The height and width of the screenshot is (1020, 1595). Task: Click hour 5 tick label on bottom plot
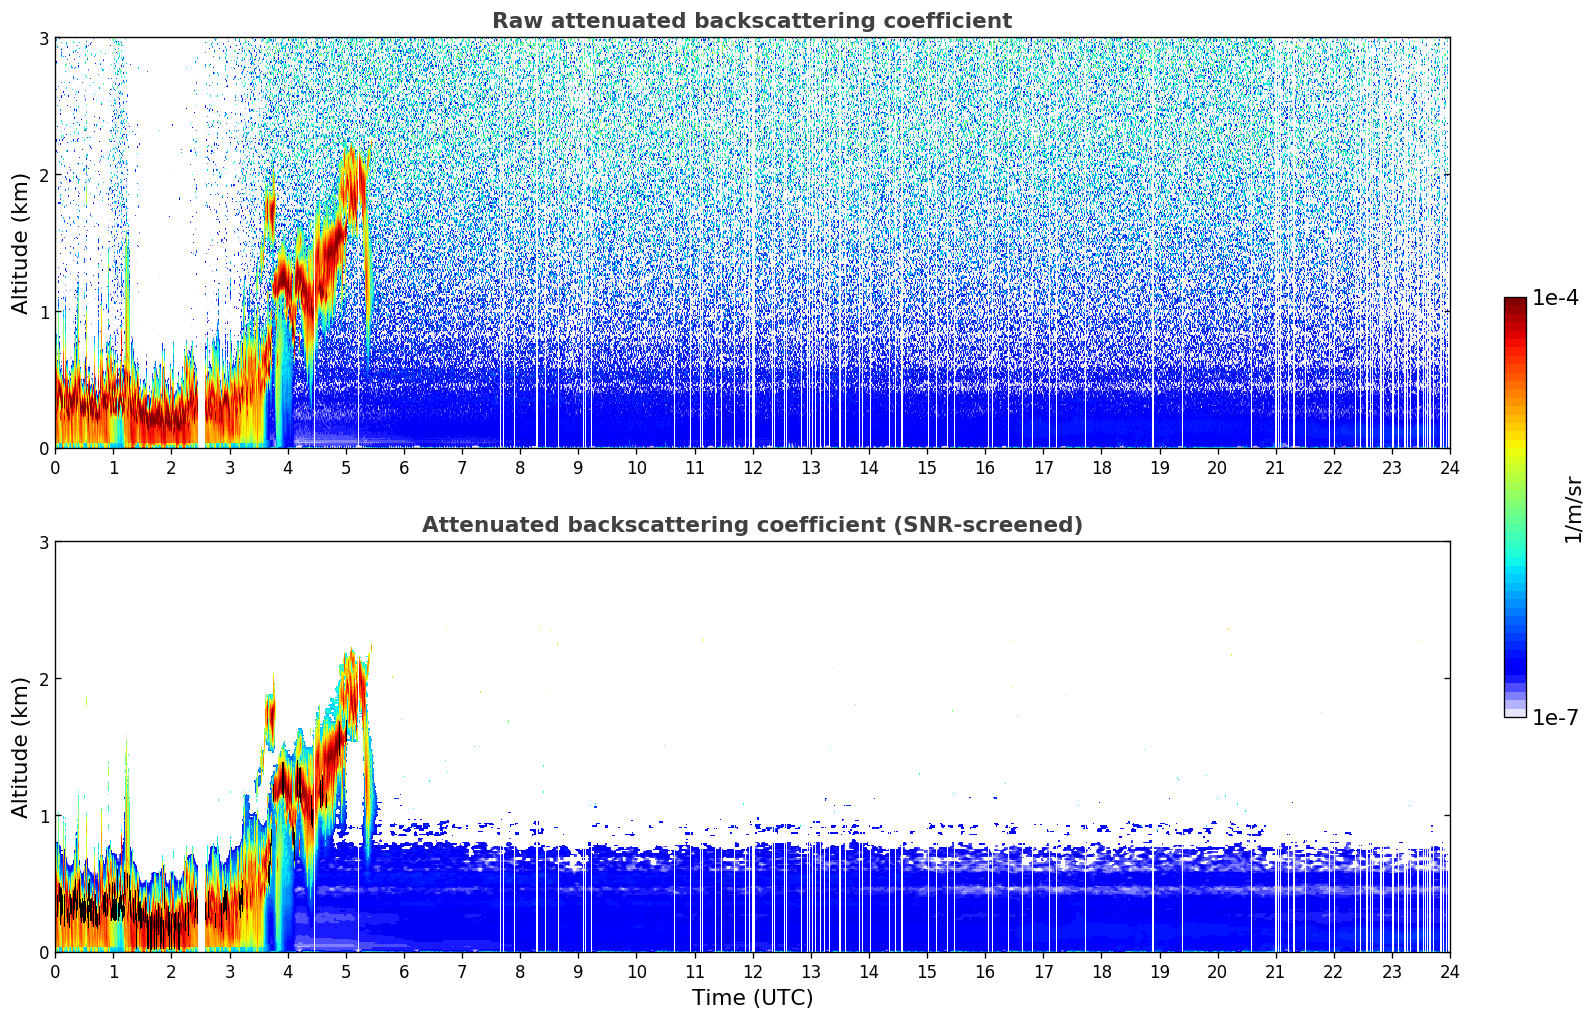346,972
